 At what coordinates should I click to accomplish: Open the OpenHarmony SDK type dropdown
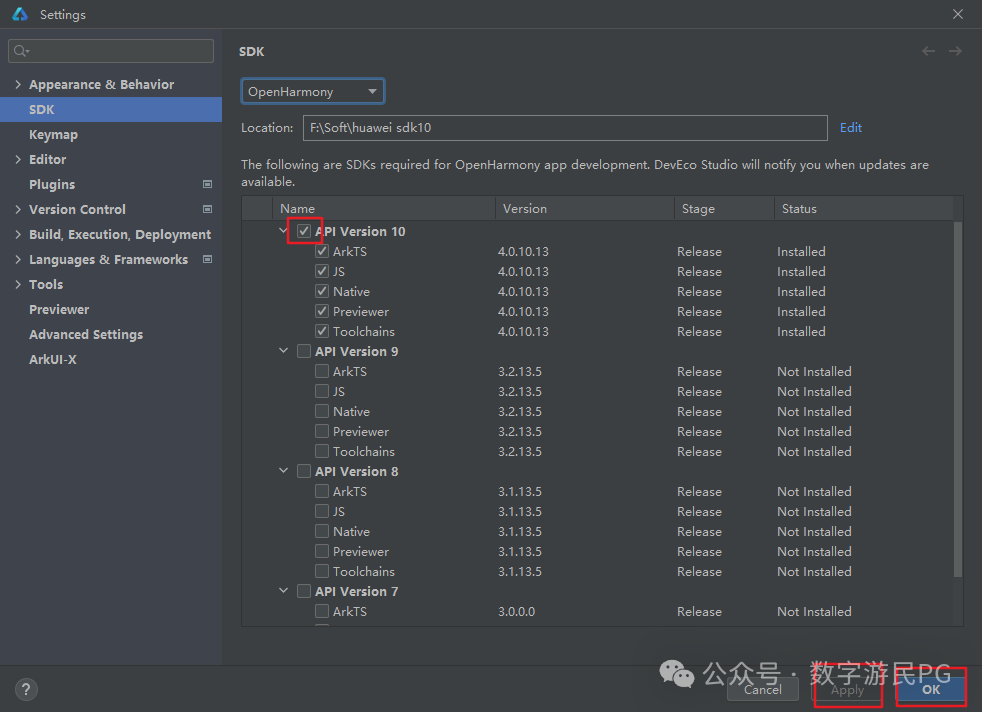tap(313, 91)
